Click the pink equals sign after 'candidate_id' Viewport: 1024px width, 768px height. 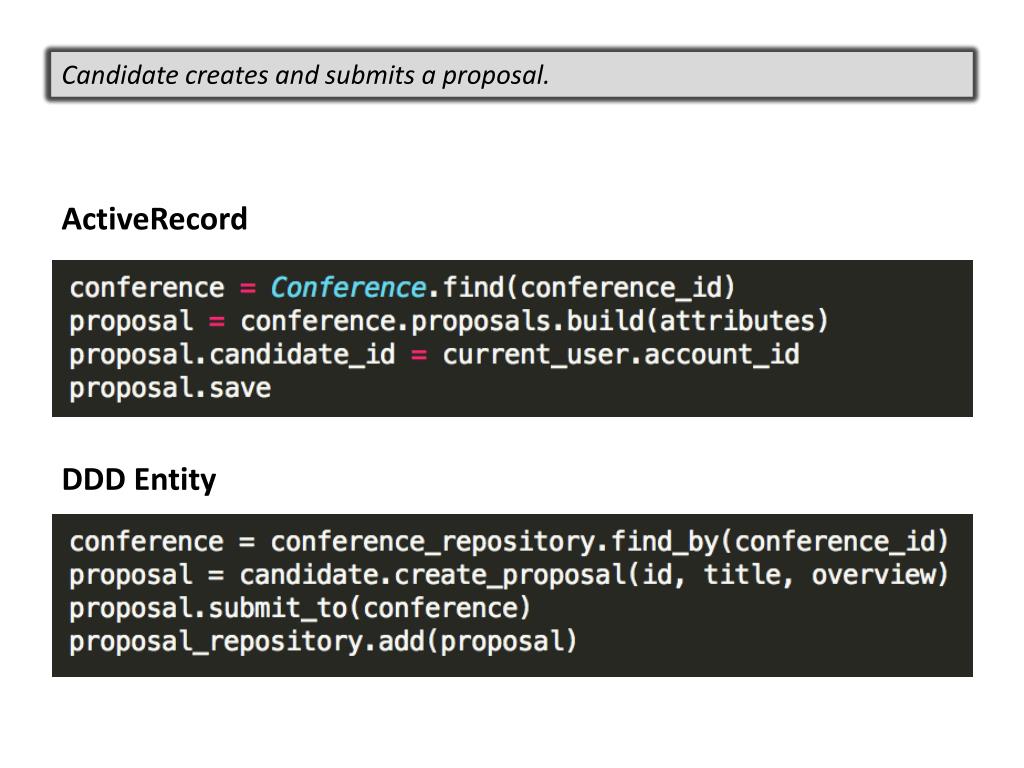pyautogui.click(x=419, y=355)
